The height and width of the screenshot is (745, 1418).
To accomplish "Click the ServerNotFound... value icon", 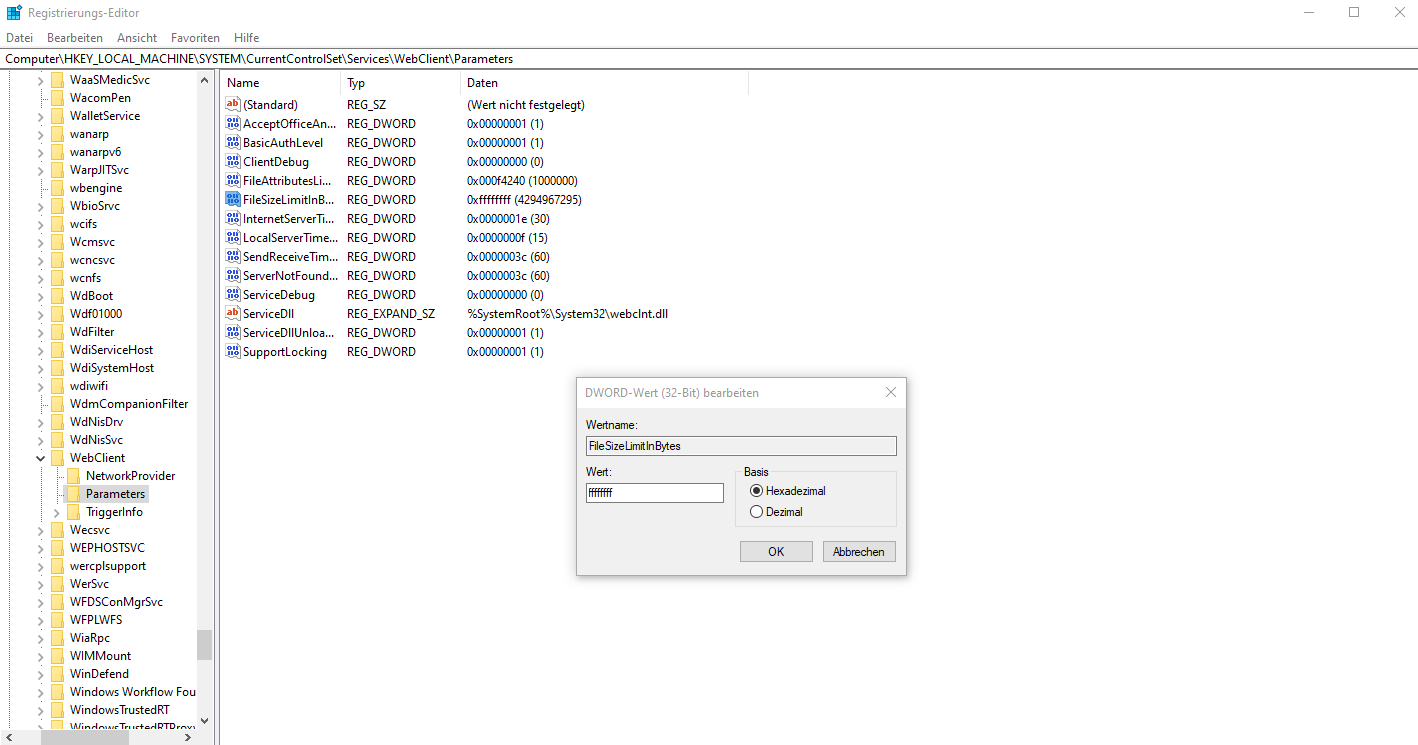I will coord(233,275).
